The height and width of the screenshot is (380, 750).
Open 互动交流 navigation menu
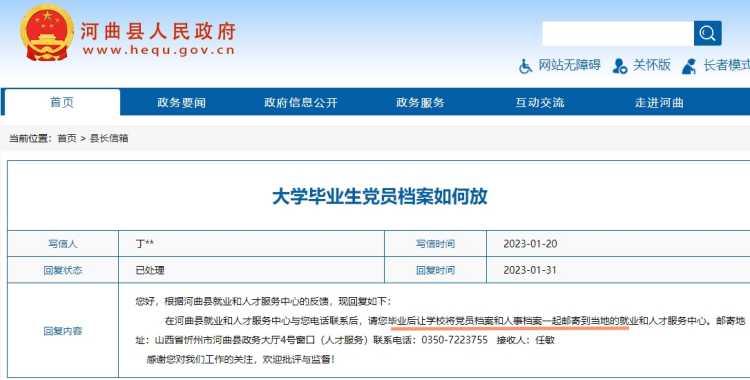tap(540, 102)
